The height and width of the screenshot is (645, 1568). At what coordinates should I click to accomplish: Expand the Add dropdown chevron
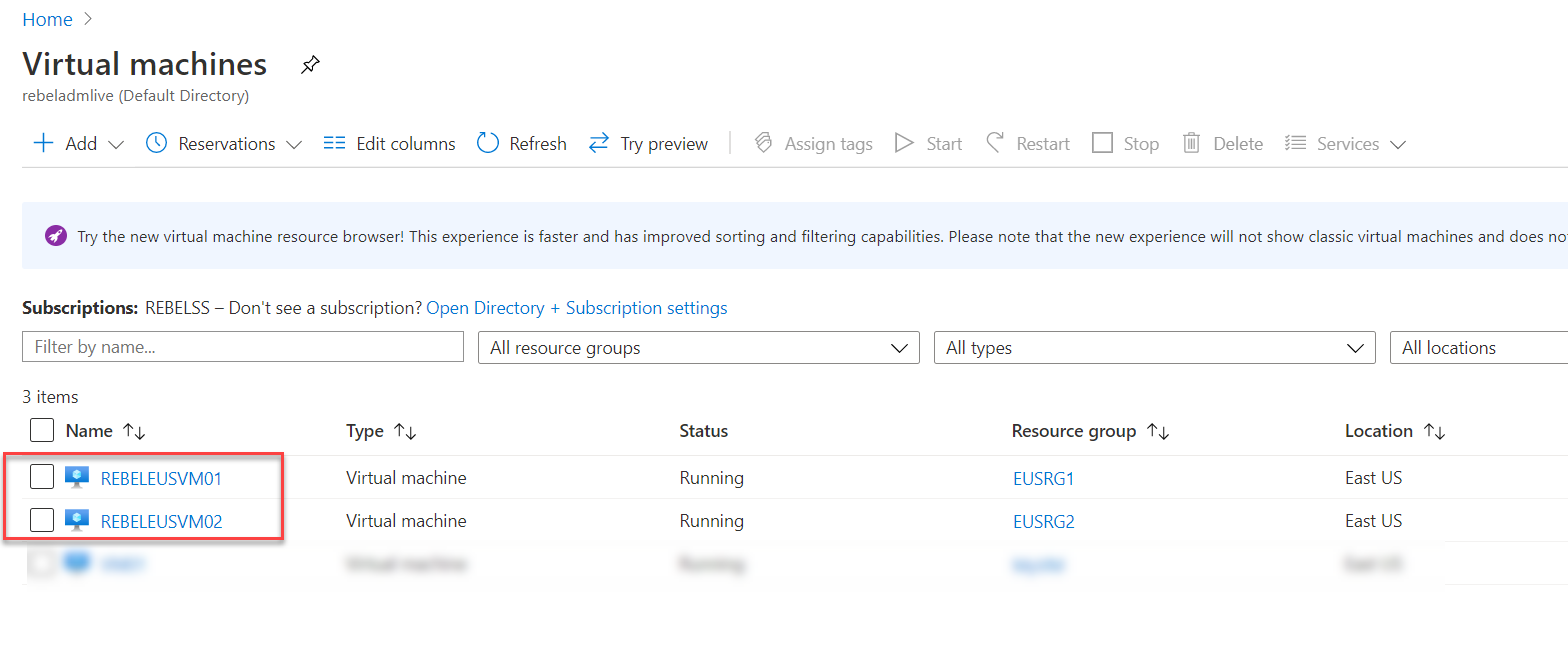[x=115, y=144]
